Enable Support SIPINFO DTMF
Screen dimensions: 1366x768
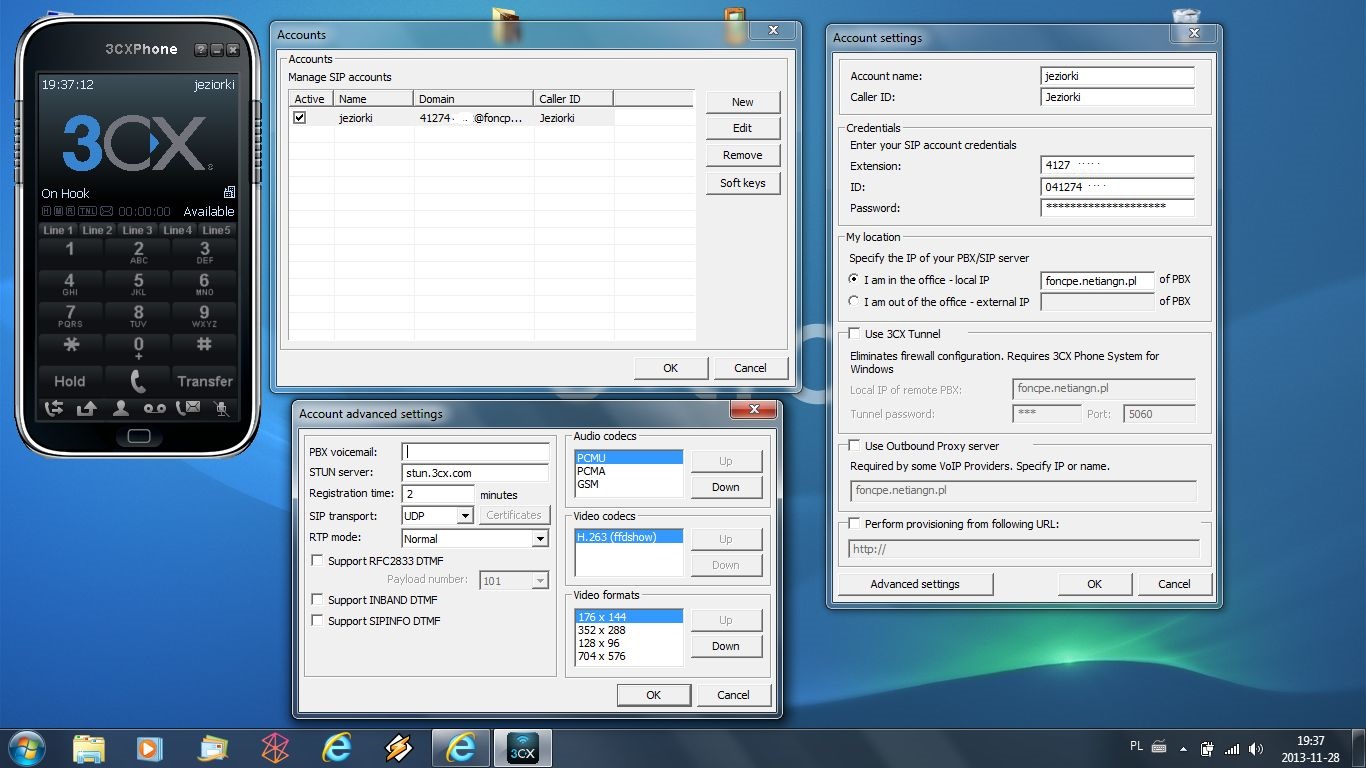[x=318, y=621]
